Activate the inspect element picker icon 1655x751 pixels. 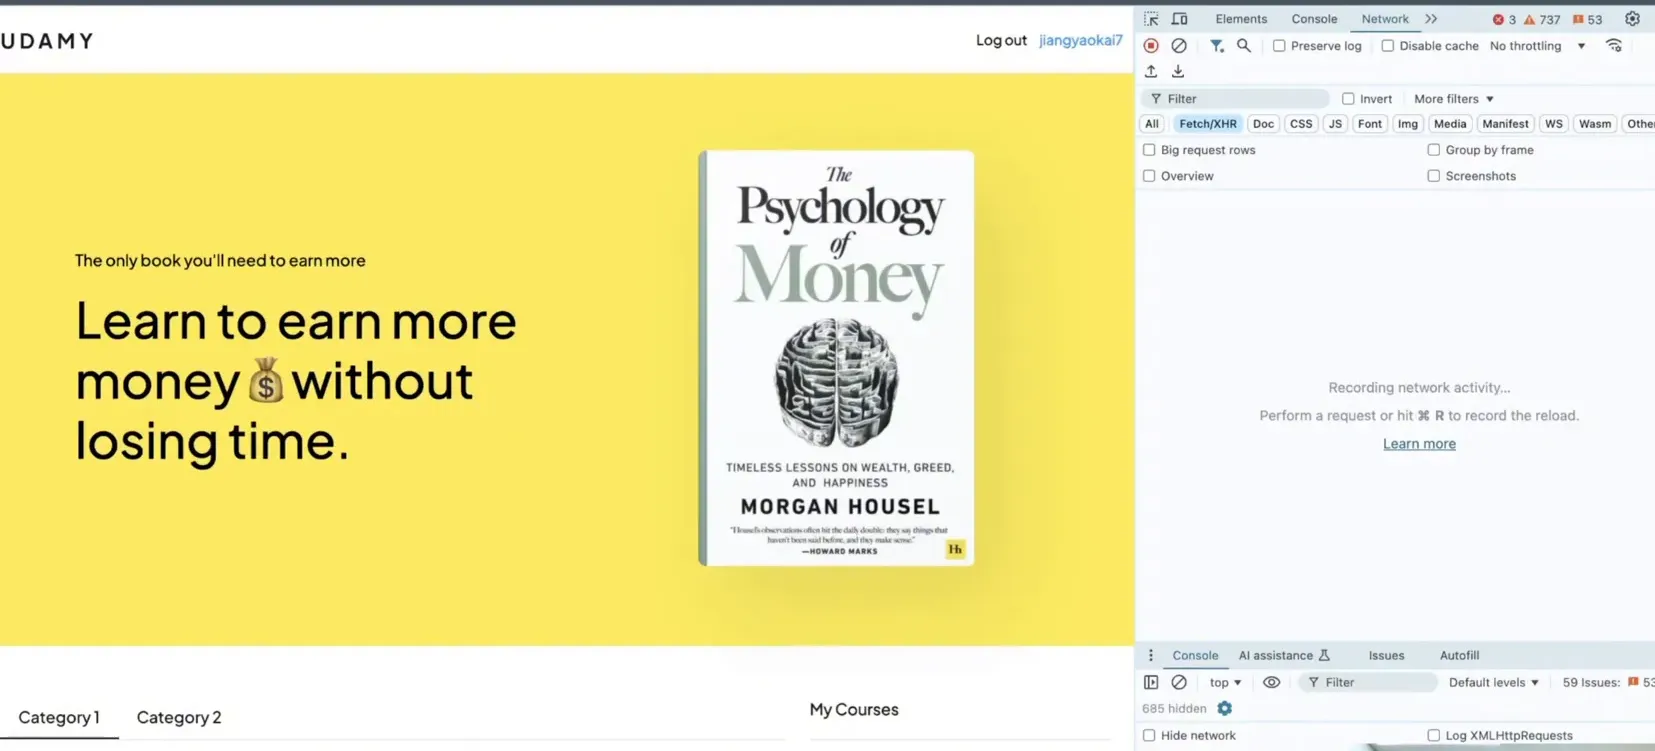1151,19
